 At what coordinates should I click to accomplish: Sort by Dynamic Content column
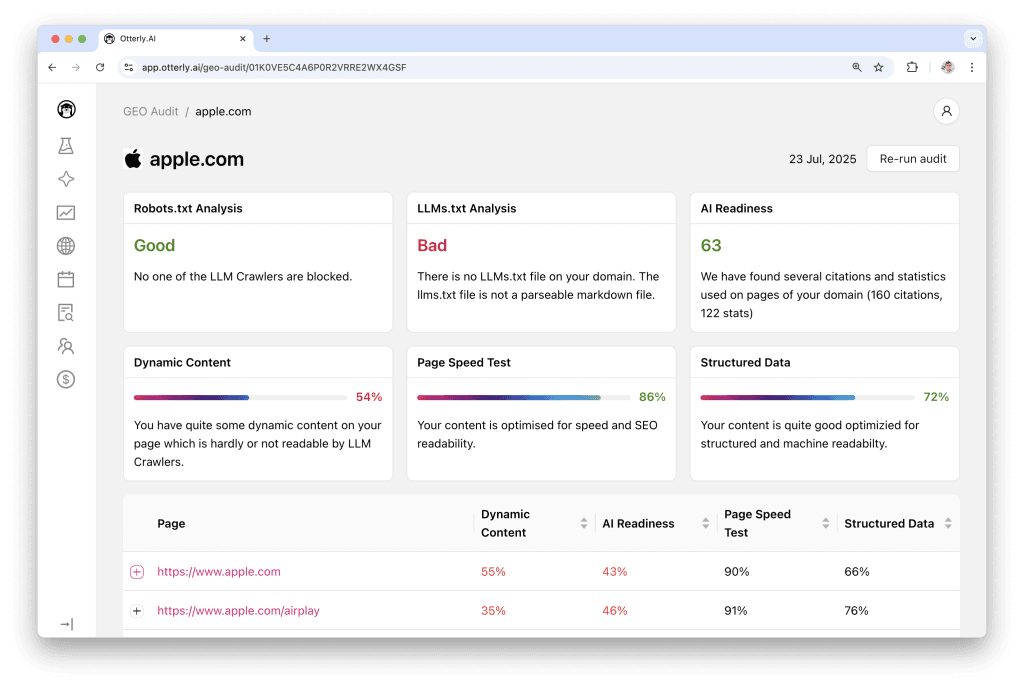pos(584,523)
